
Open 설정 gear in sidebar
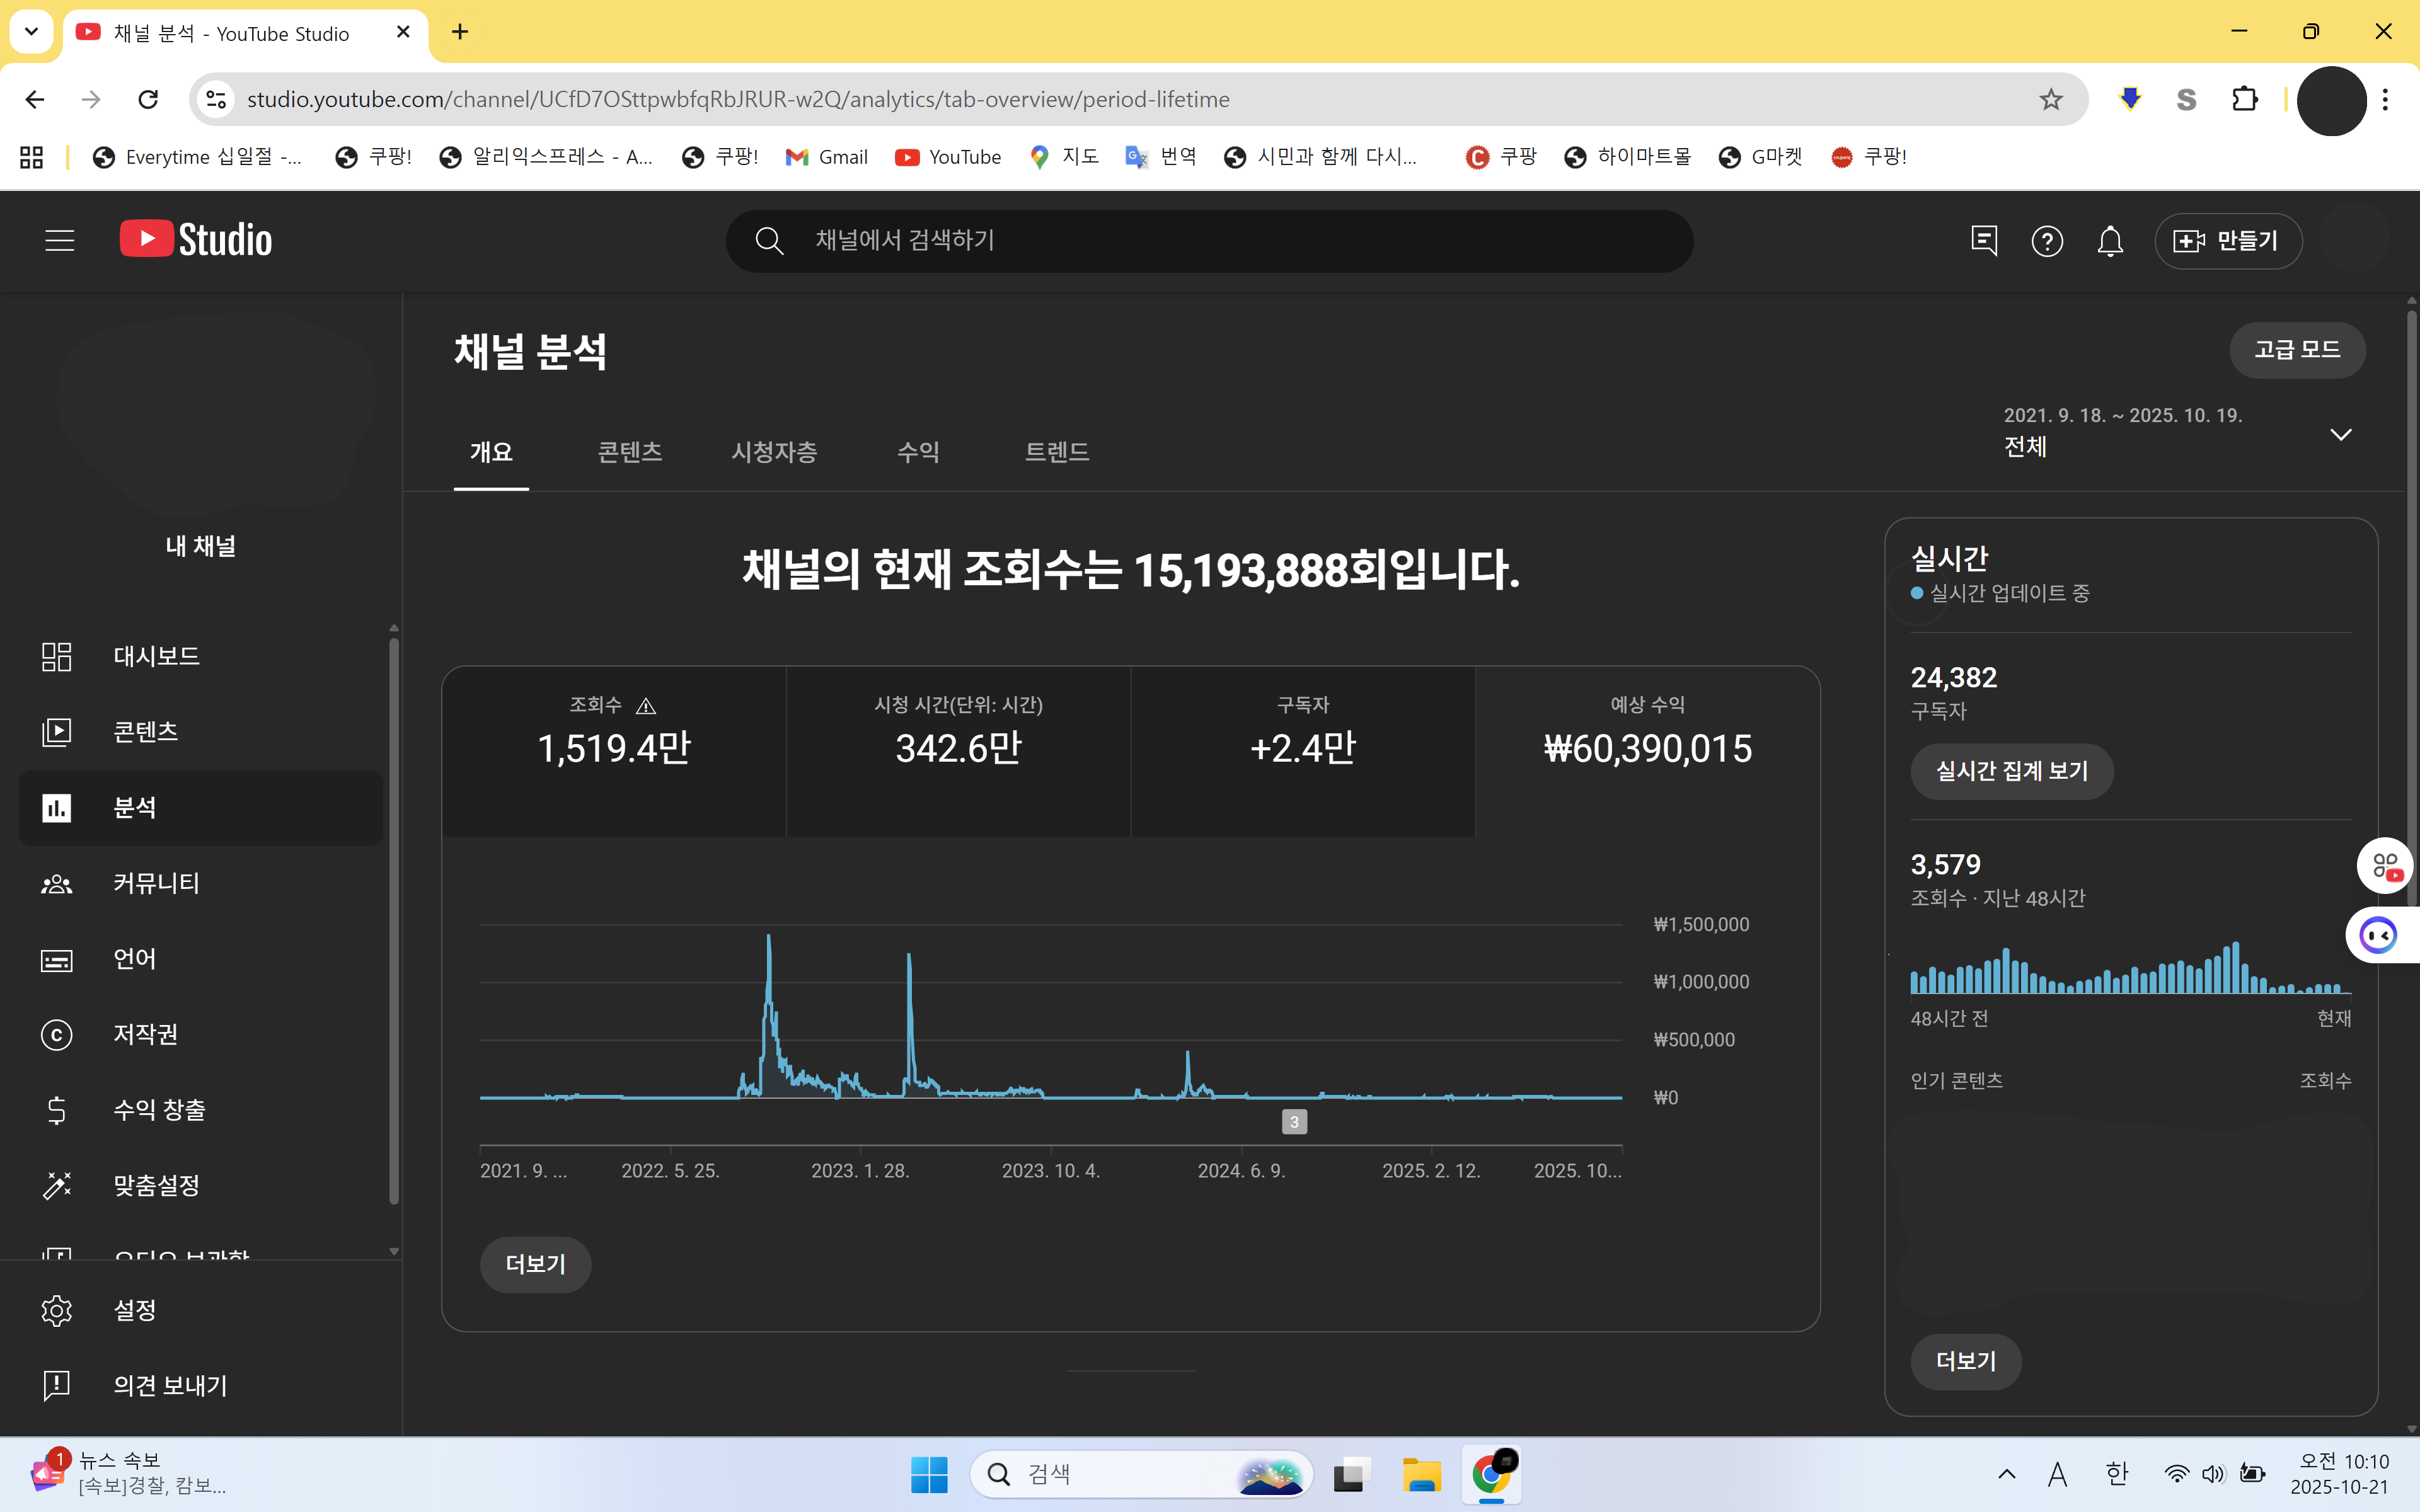click(134, 1310)
